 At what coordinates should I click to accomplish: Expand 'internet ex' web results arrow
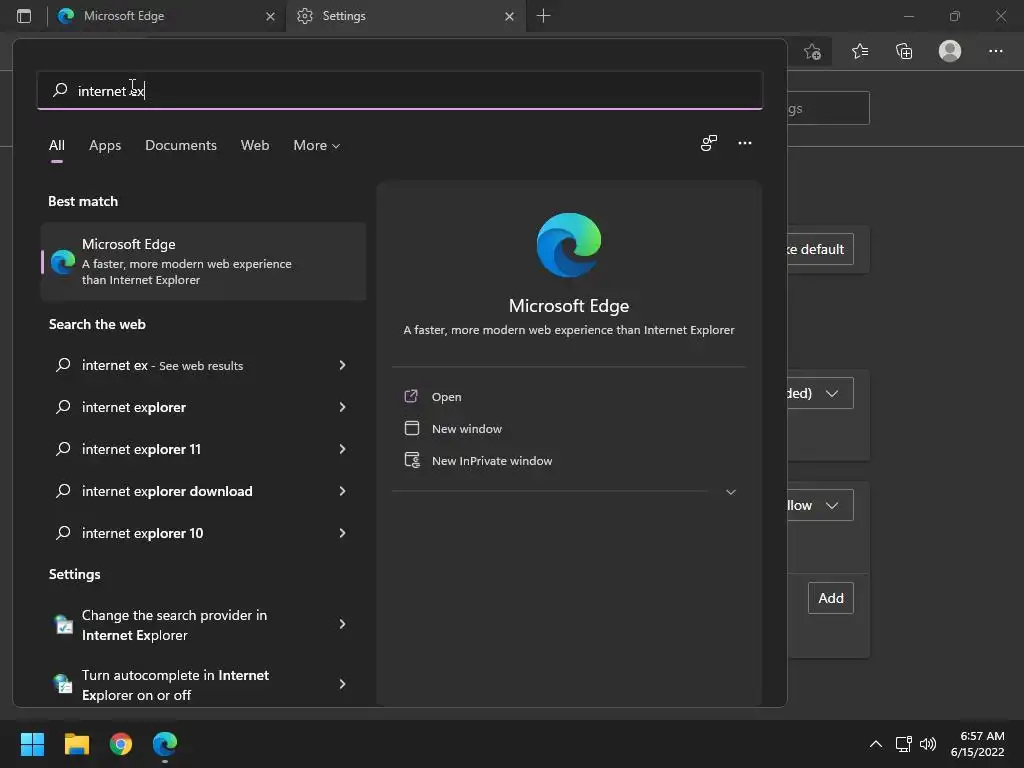coord(342,365)
